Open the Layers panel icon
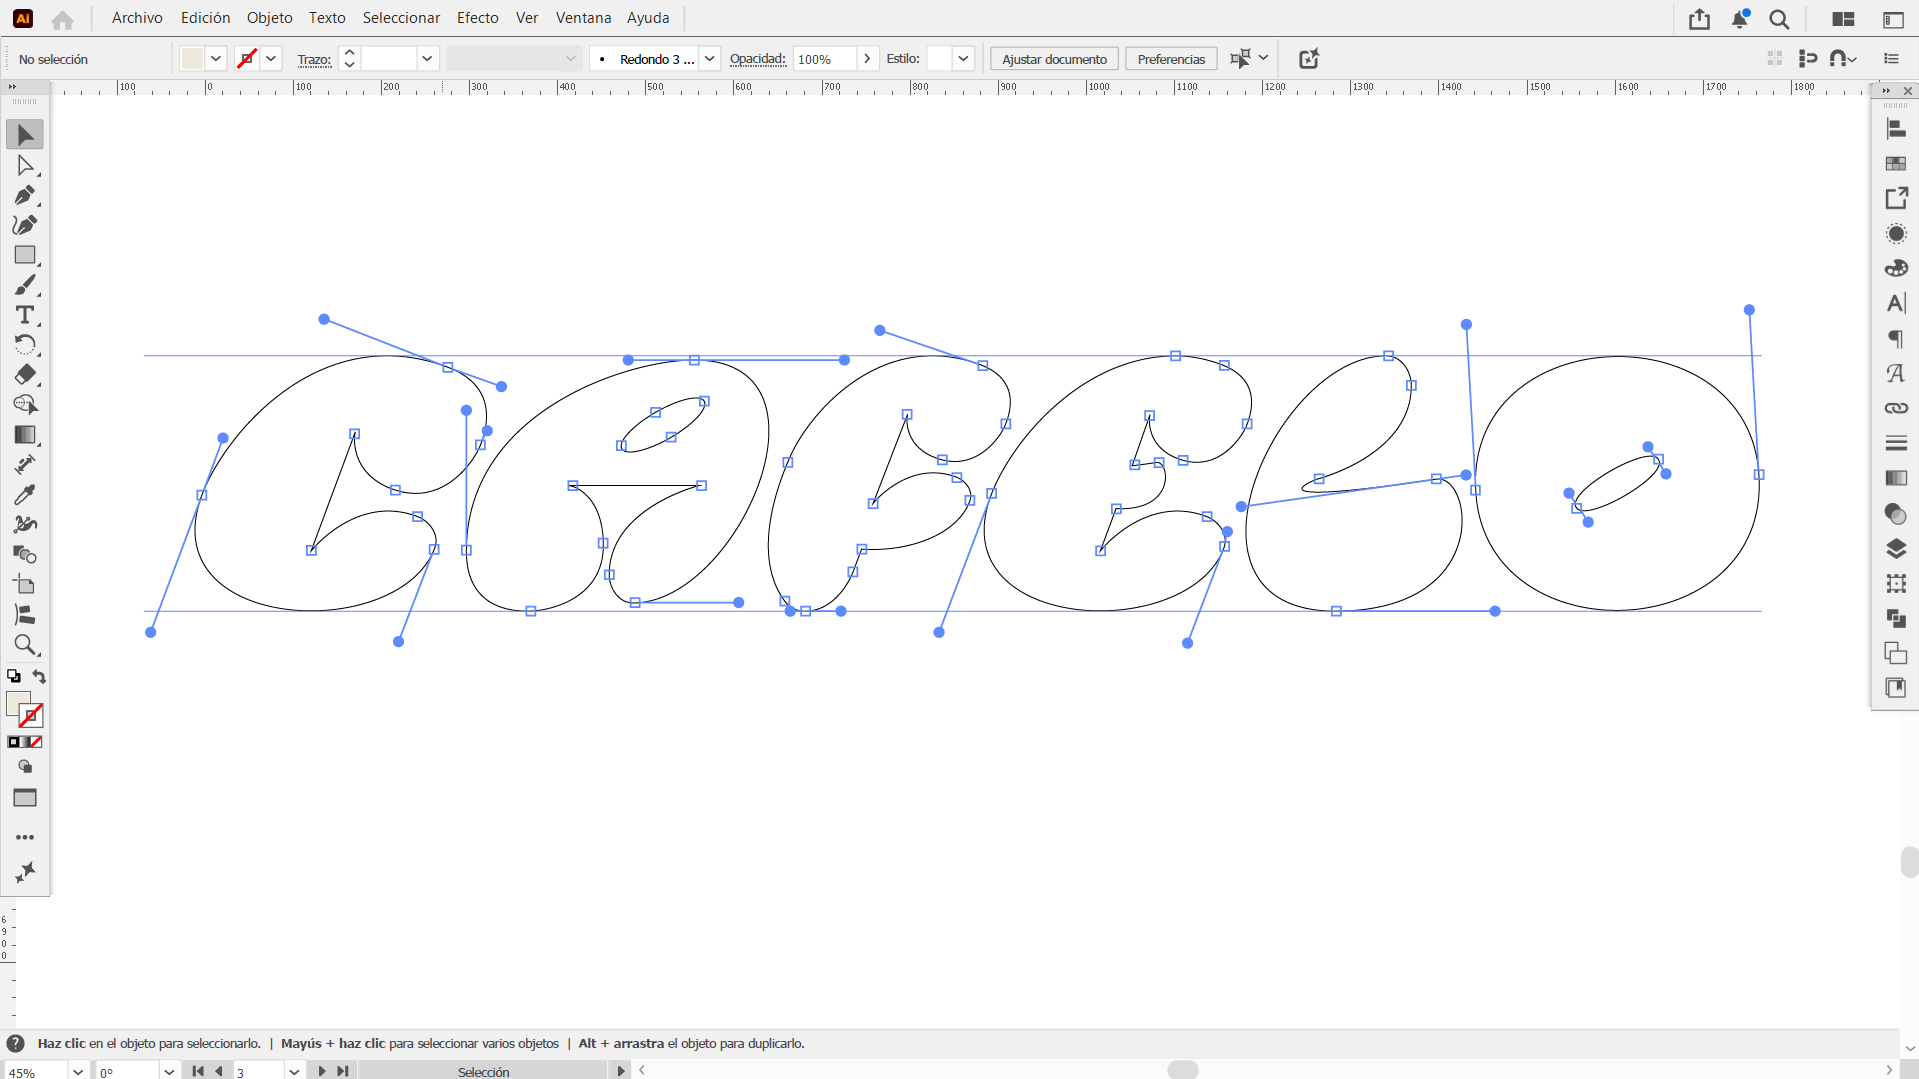Viewport: 1919px width, 1079px height. [x=1895, y=549]
